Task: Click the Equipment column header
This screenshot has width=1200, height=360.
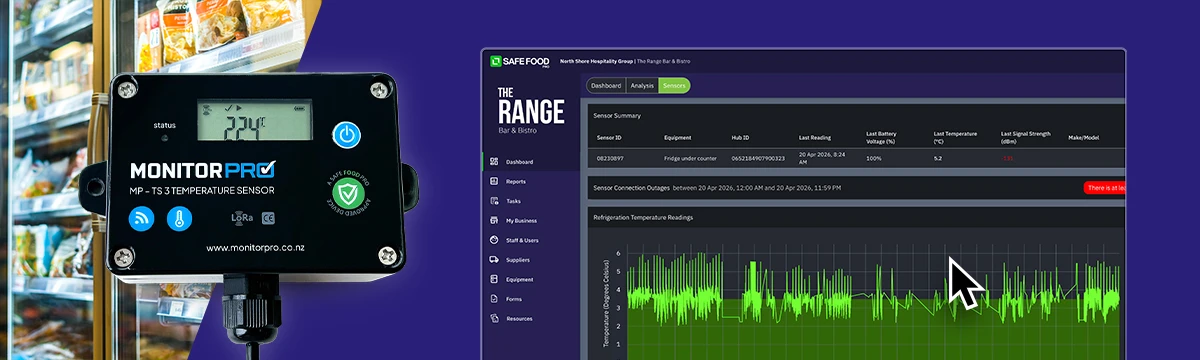Action: (x=677, y=137)
